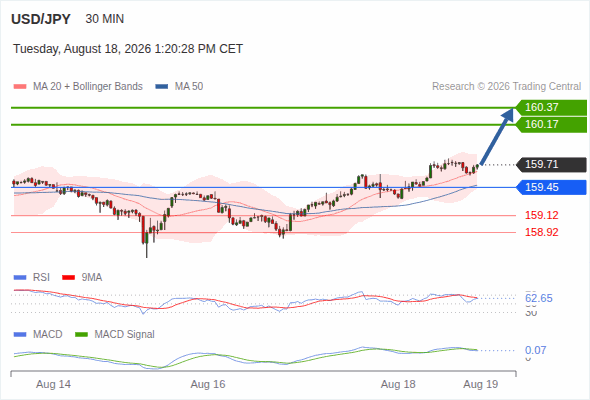590x400 pixels.
Task: Click the blue MACD legend swatch
Action: click(20, 335)
